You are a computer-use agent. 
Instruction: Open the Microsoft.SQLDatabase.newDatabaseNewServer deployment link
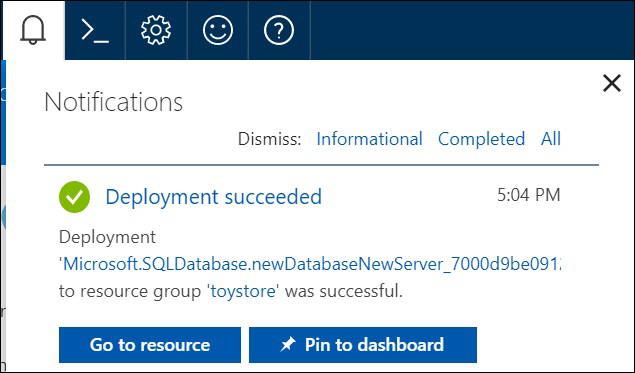[310, 264]
